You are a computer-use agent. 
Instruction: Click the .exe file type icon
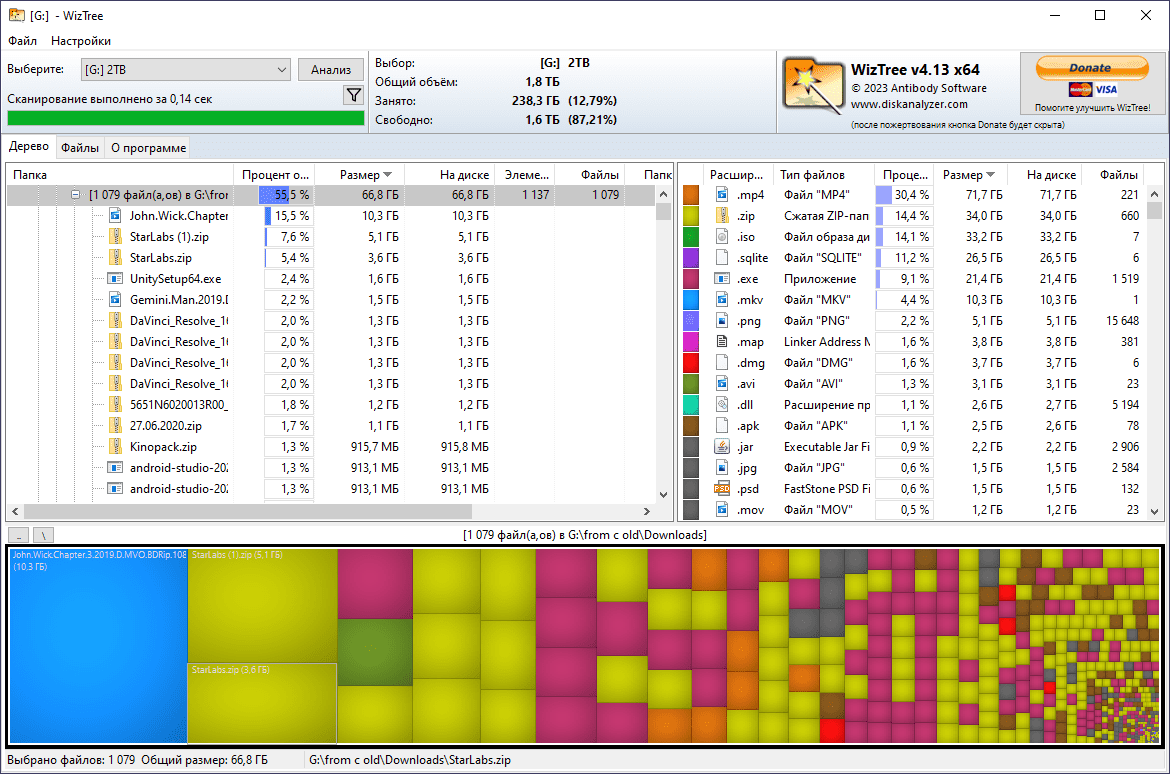[x=722, y=278]
